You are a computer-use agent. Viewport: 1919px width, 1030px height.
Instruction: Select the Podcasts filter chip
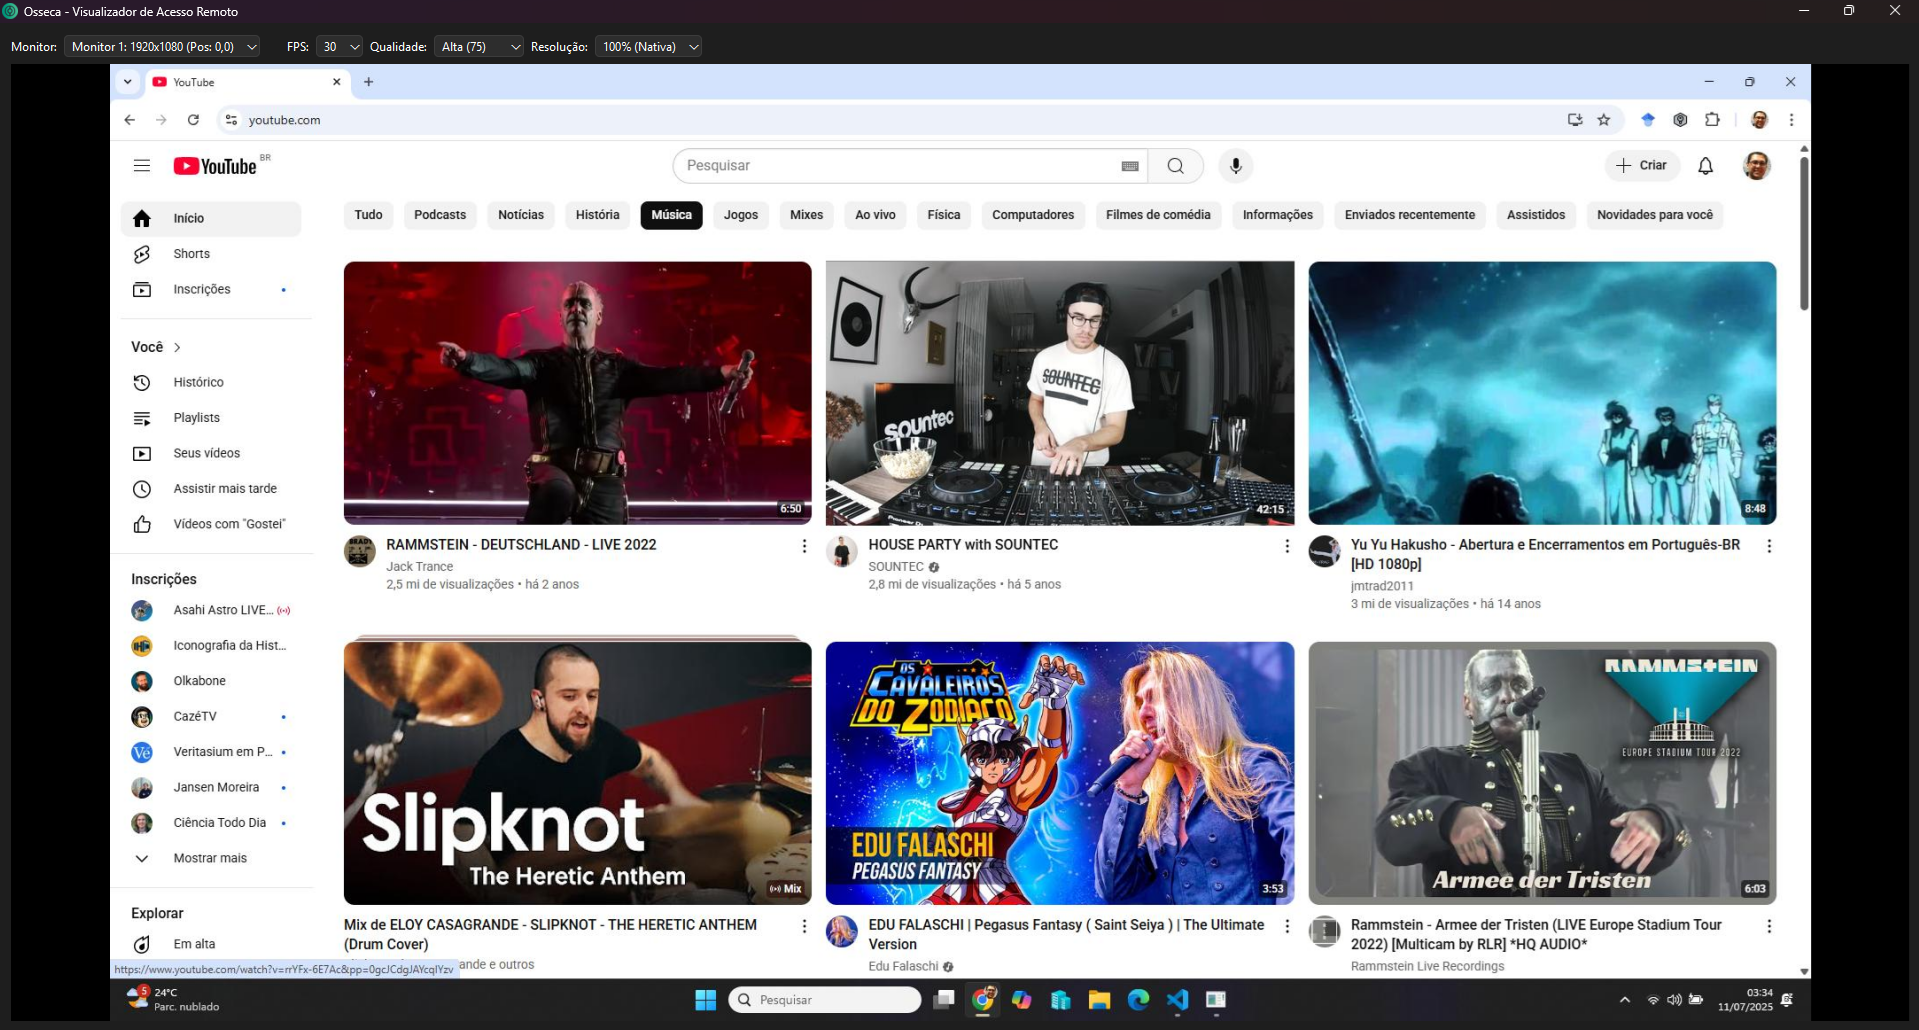tap(440, 215)
